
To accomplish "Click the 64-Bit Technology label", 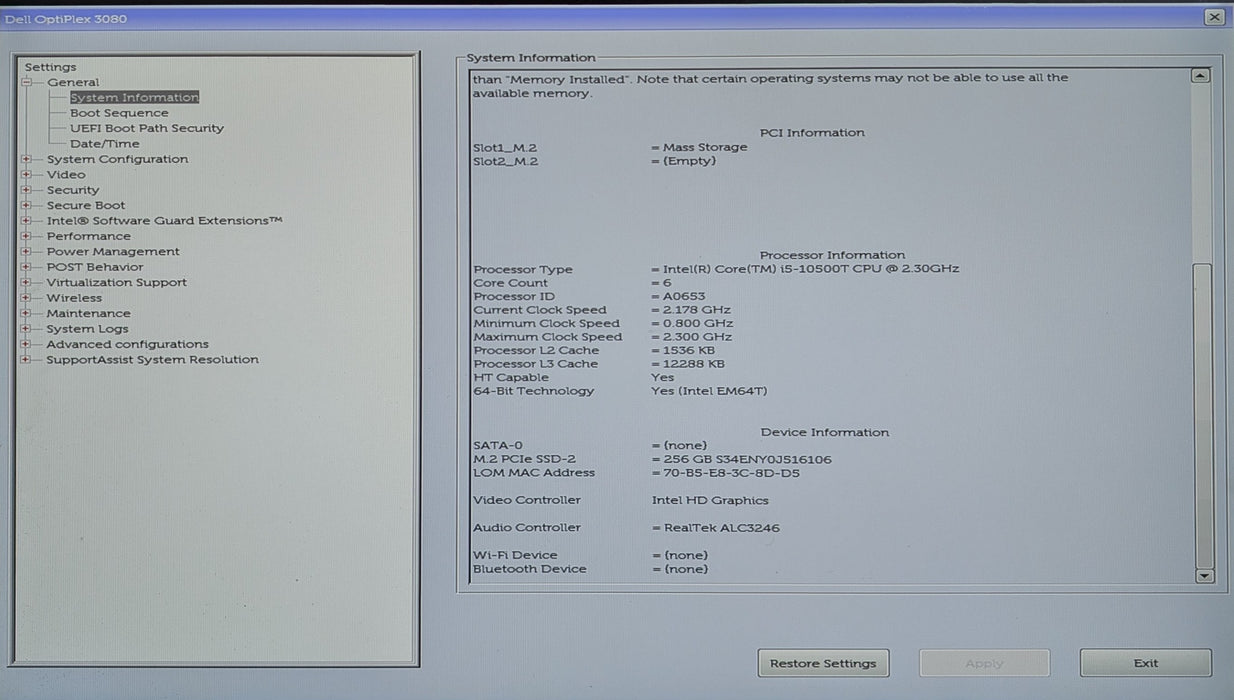I will [533, 391].
